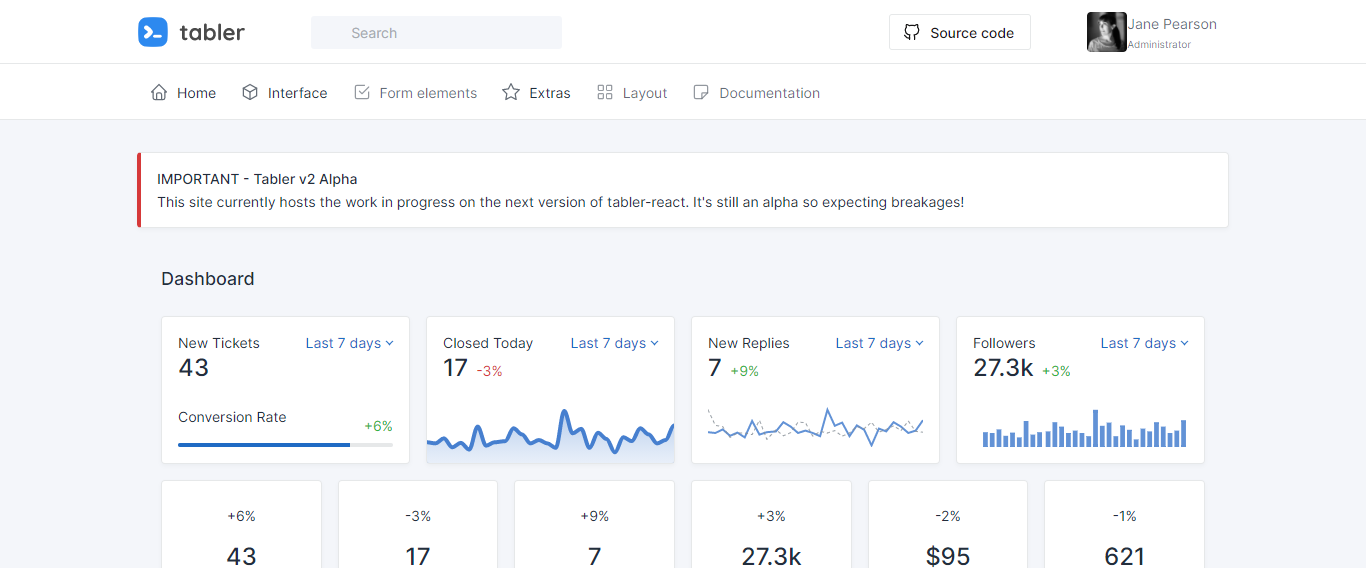Click the Form elements checkbox icon
The width and height of the screenshot is (1366, 568).
click(x=362, y=92)
